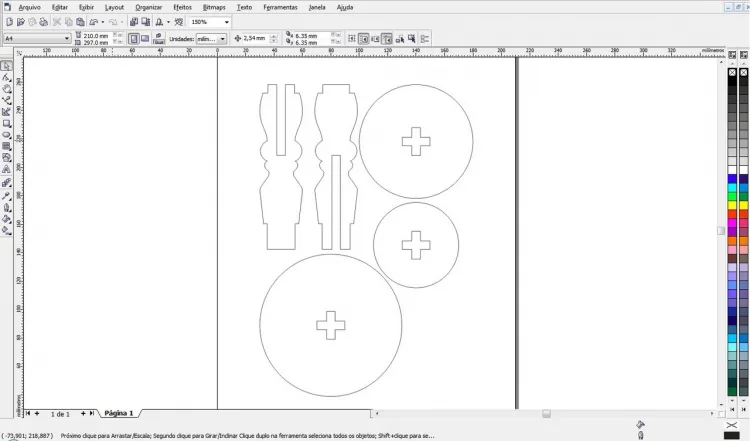Open the Texto menu

(244, 7)
